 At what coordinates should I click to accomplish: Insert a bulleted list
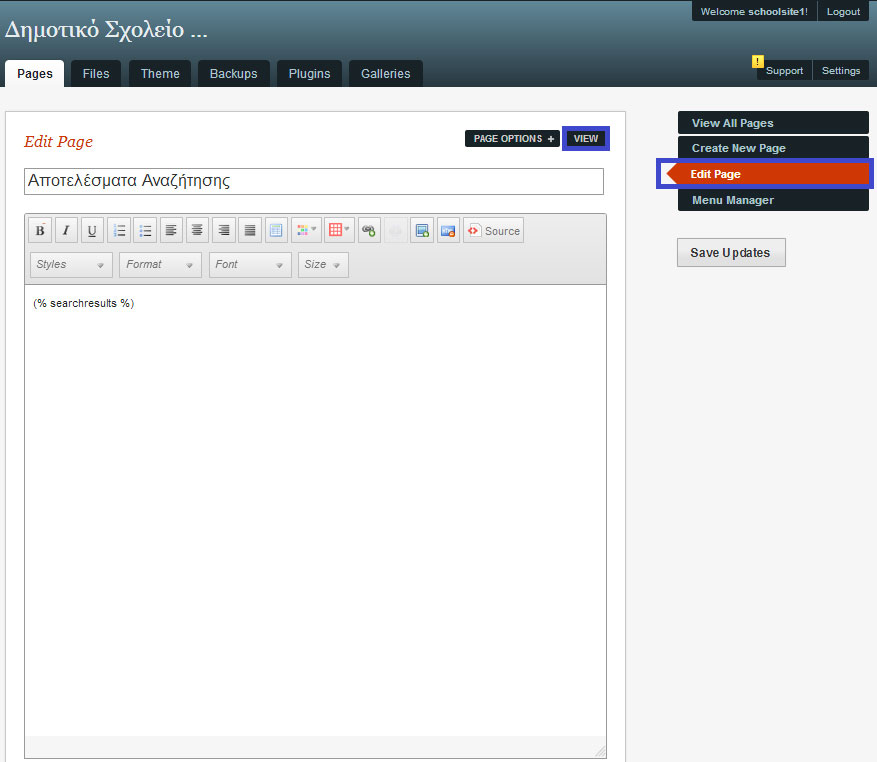[145, 231]
